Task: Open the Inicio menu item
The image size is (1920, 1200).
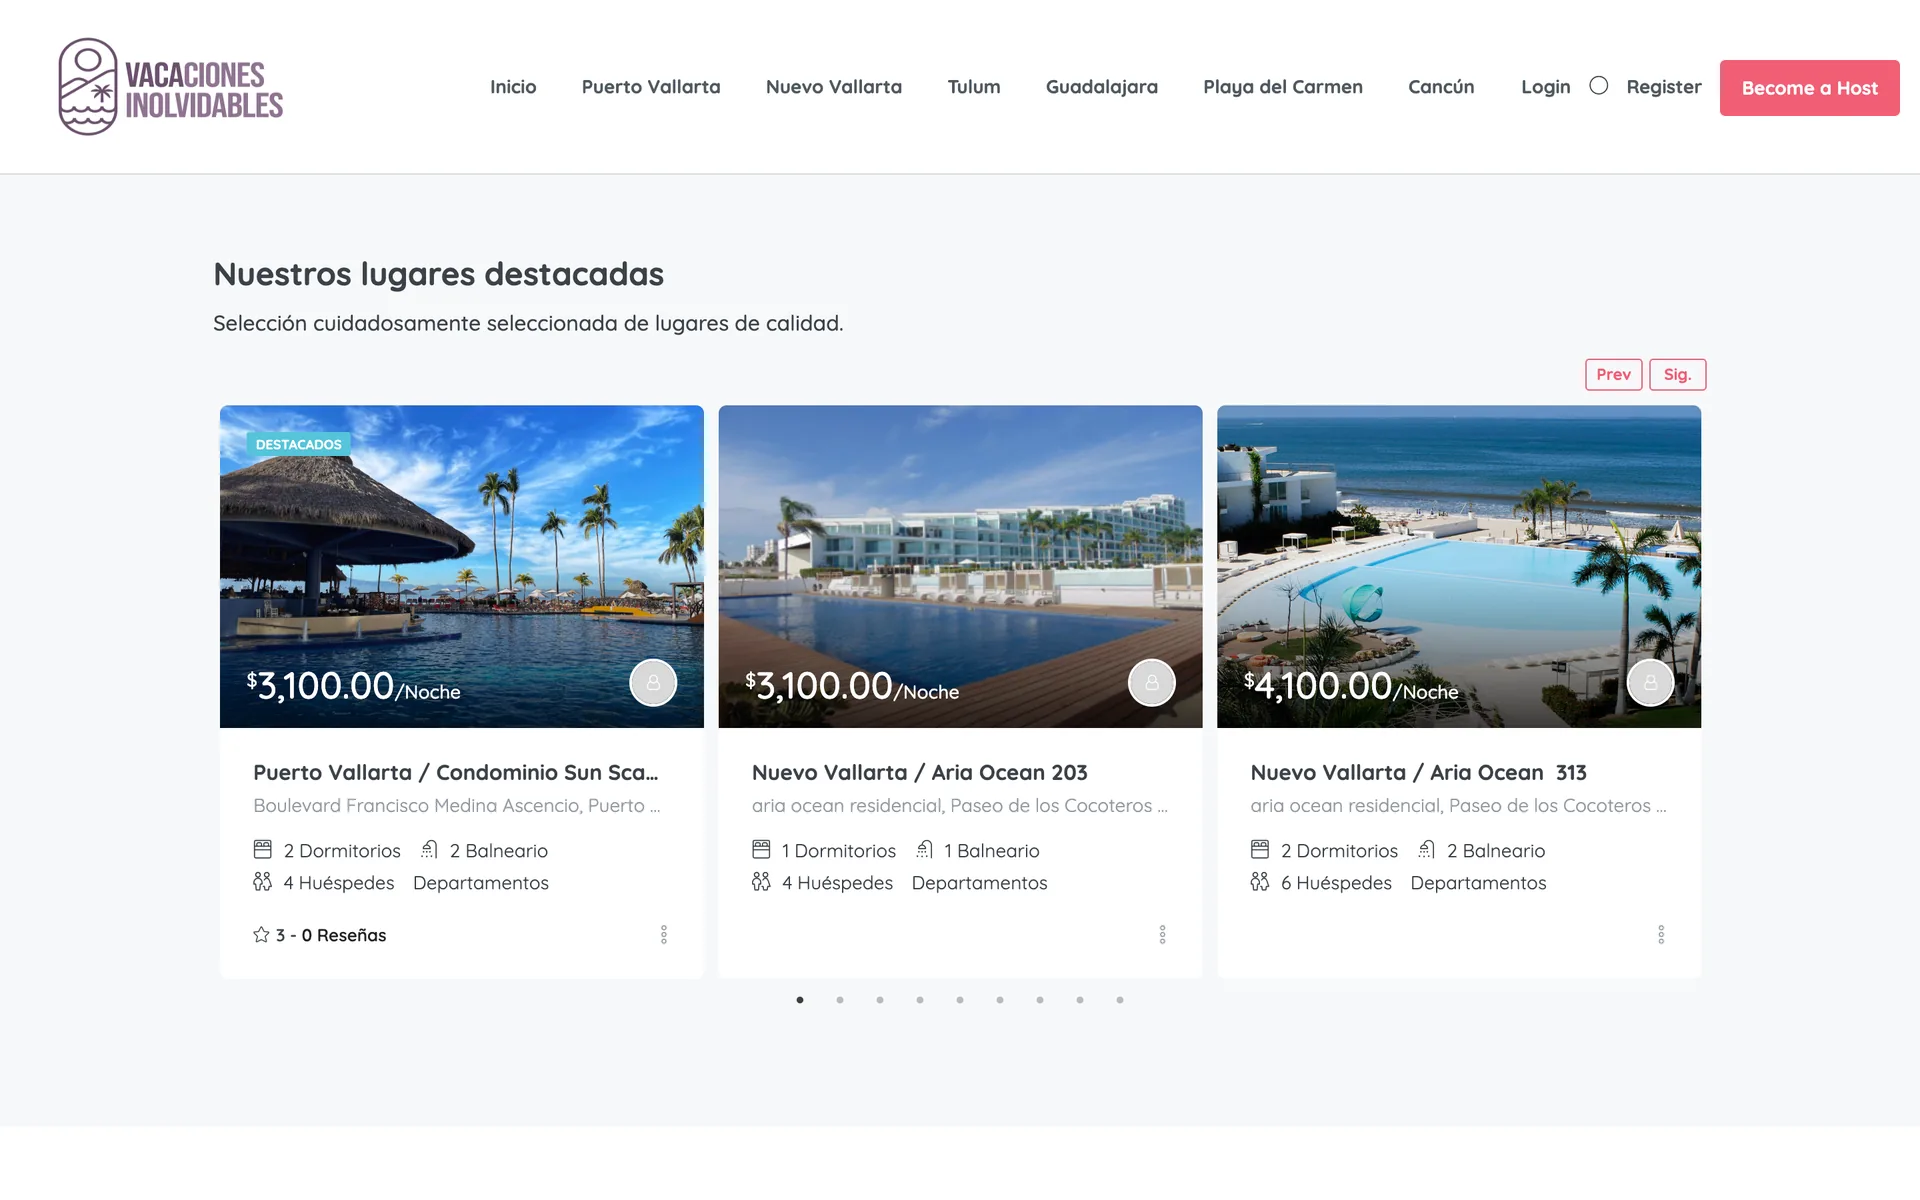Action: pos(513,87)
